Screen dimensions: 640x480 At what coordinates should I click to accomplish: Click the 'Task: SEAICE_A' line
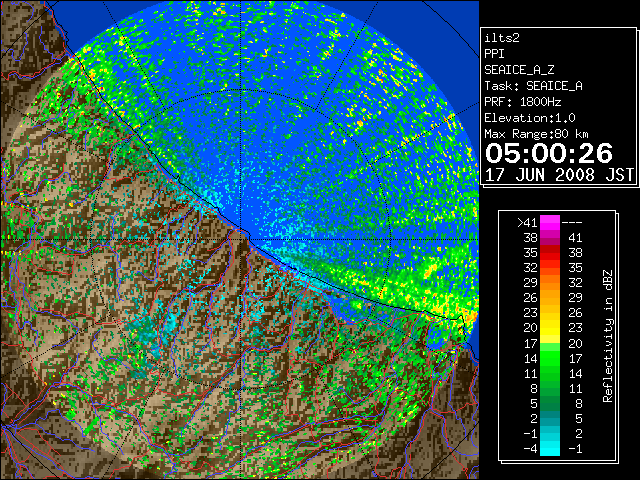(533, 86)
